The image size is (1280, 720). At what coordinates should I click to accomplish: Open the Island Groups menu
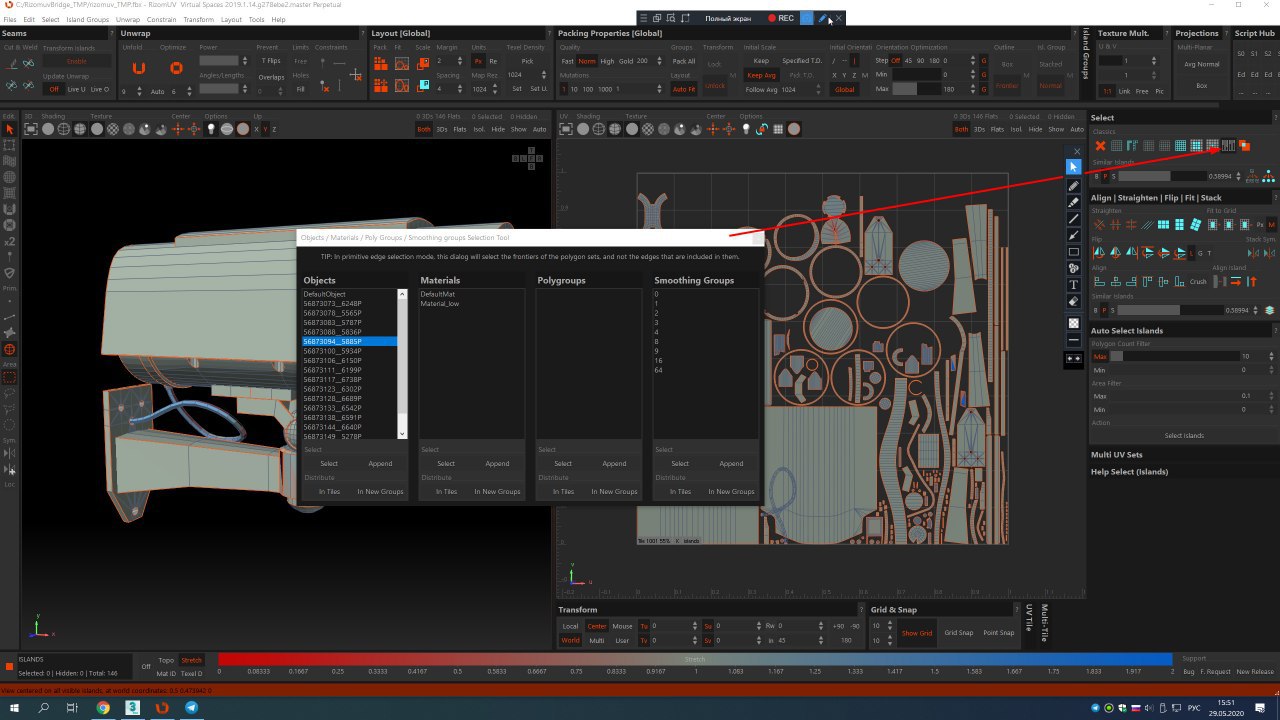tap(88, 19)
